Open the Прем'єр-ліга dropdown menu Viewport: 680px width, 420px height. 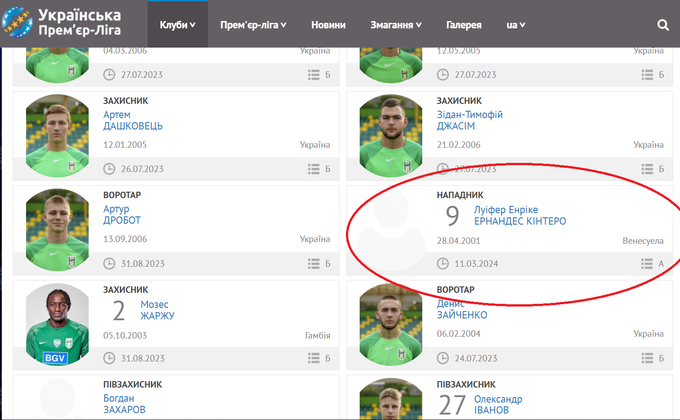253,25
